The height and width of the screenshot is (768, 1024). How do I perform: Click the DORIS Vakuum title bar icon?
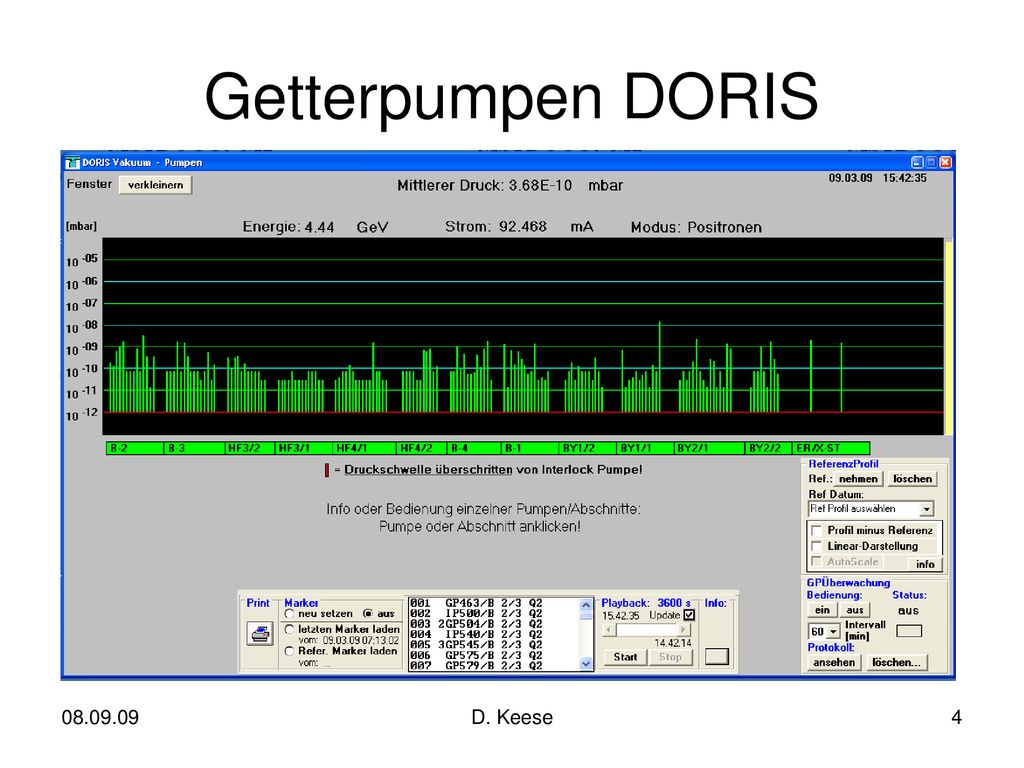click(72, 162)
